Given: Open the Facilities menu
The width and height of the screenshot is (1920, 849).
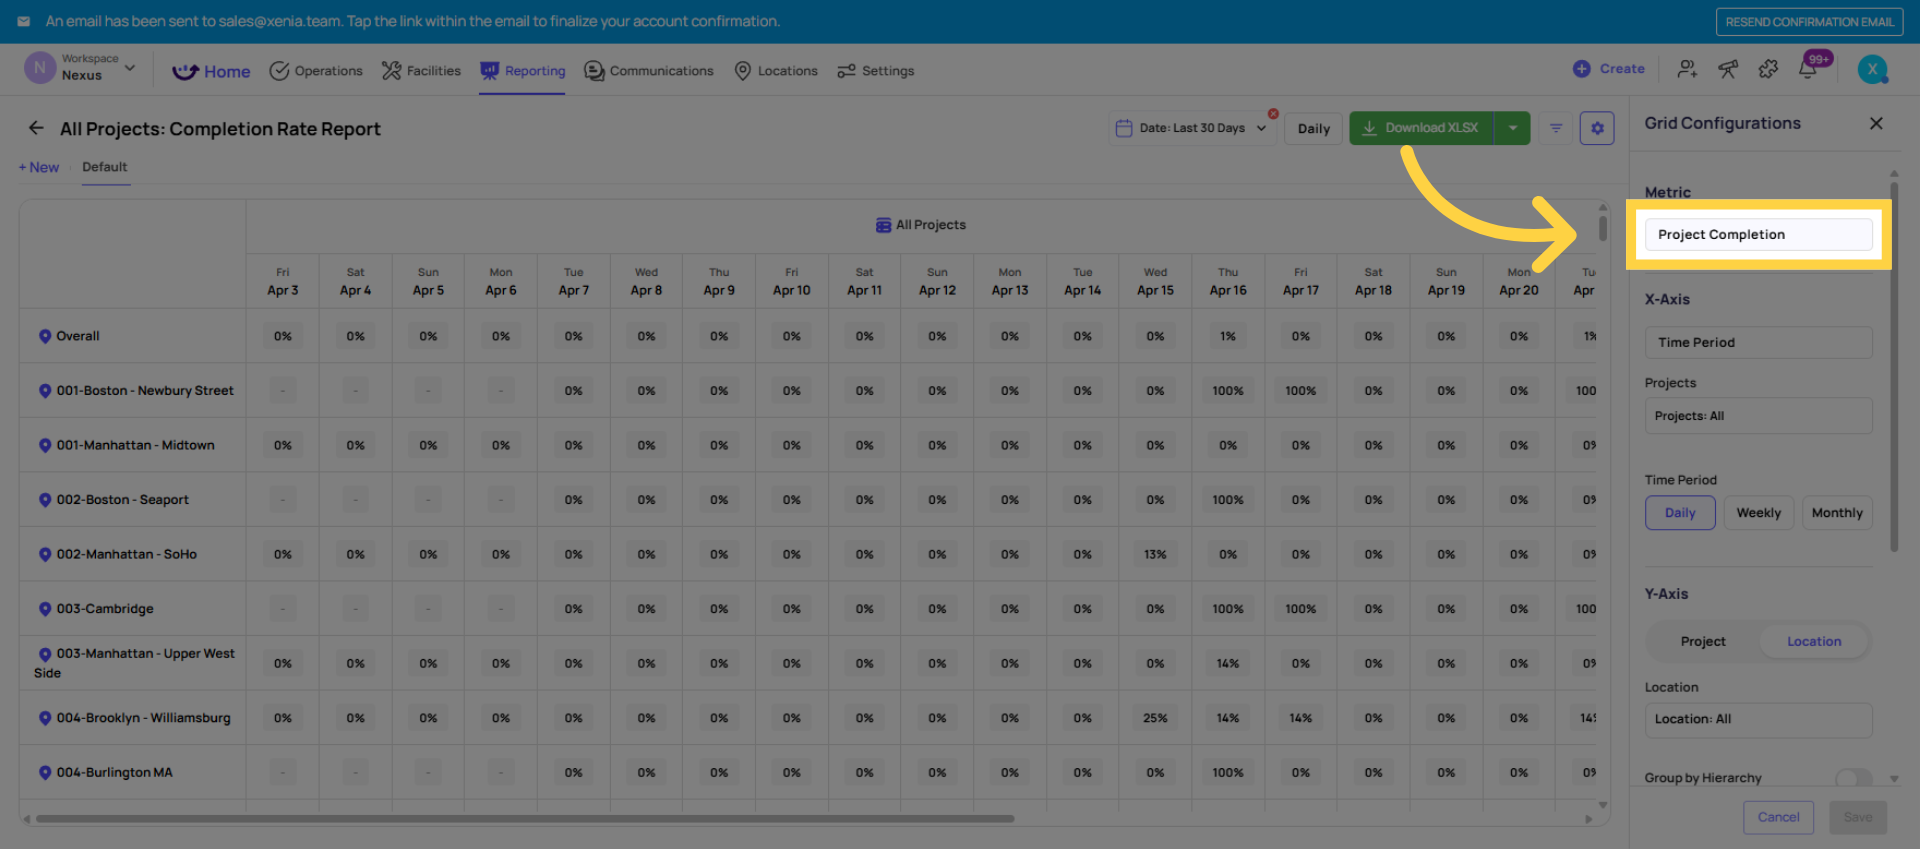Looking at the screenshot, I should click(x=421, y=71).
